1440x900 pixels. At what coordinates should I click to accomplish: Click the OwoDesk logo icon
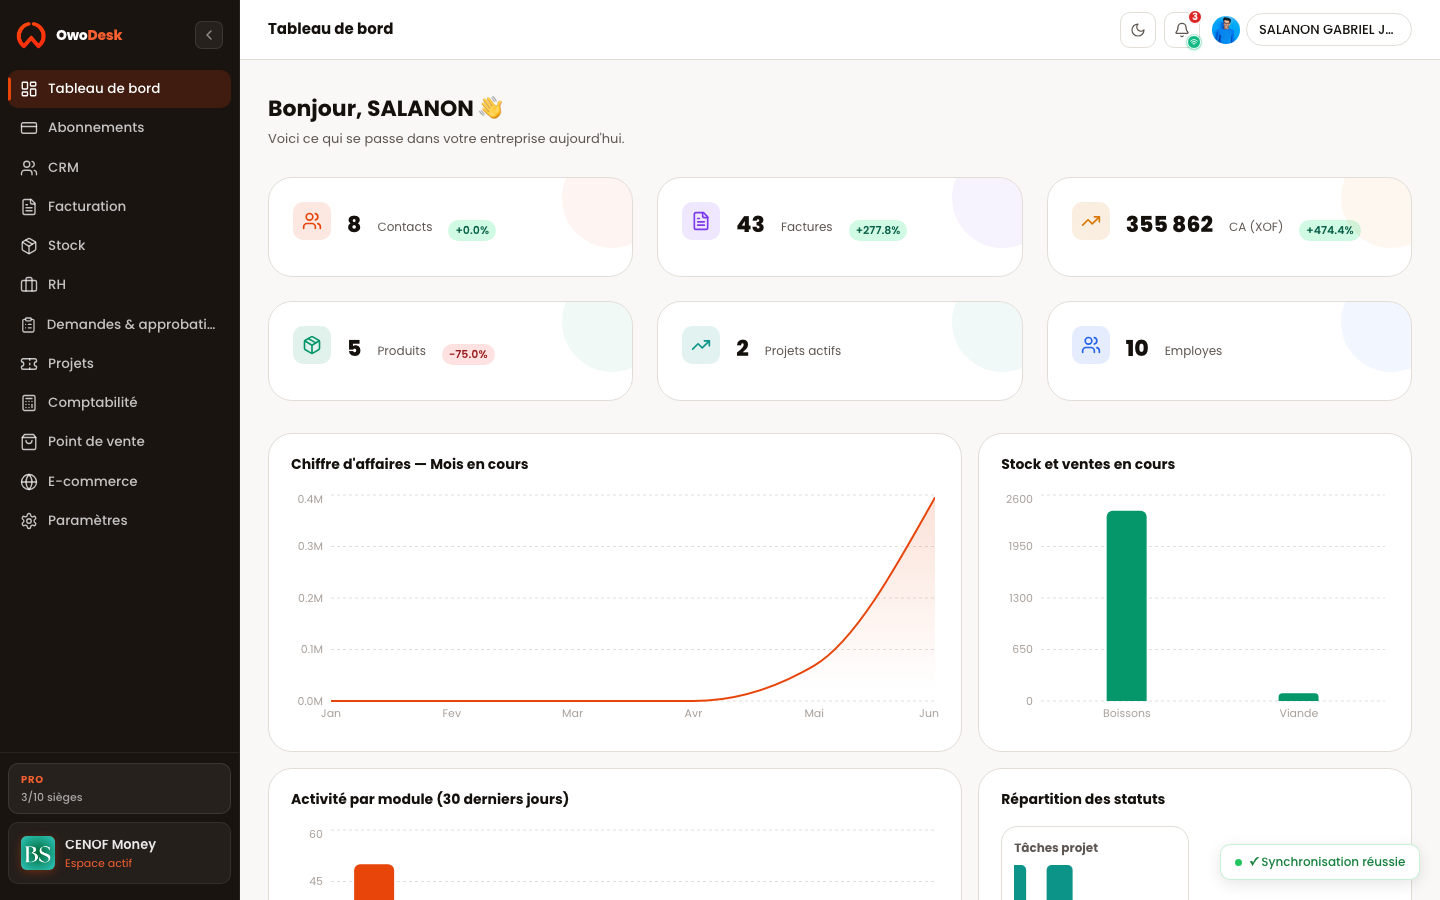pos(31,35)
